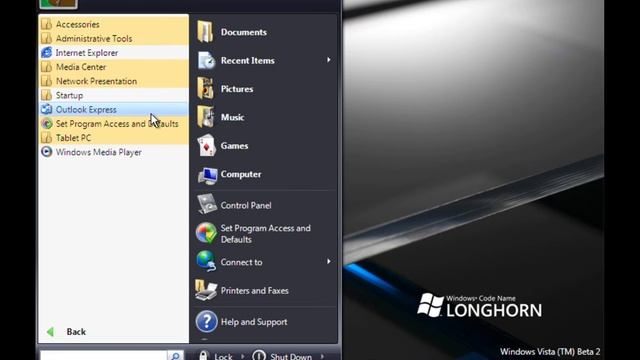
Task: Expand the Recent Items submenu arrow
Action: point(329,60)
